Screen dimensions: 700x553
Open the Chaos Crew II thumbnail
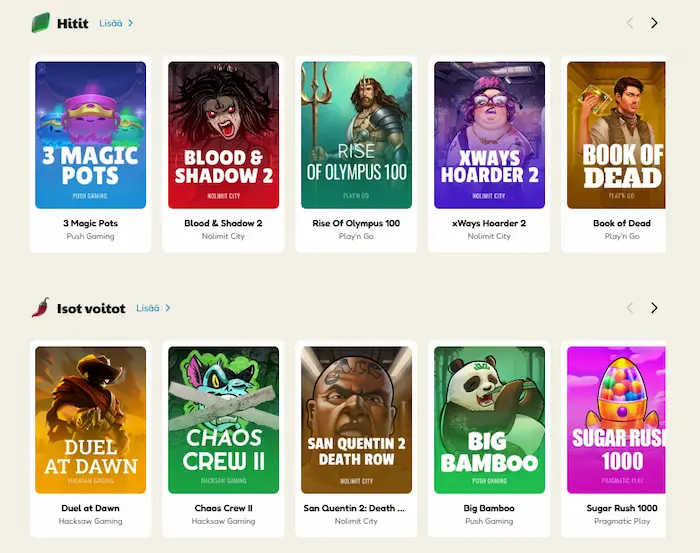(x=224, y=420)
